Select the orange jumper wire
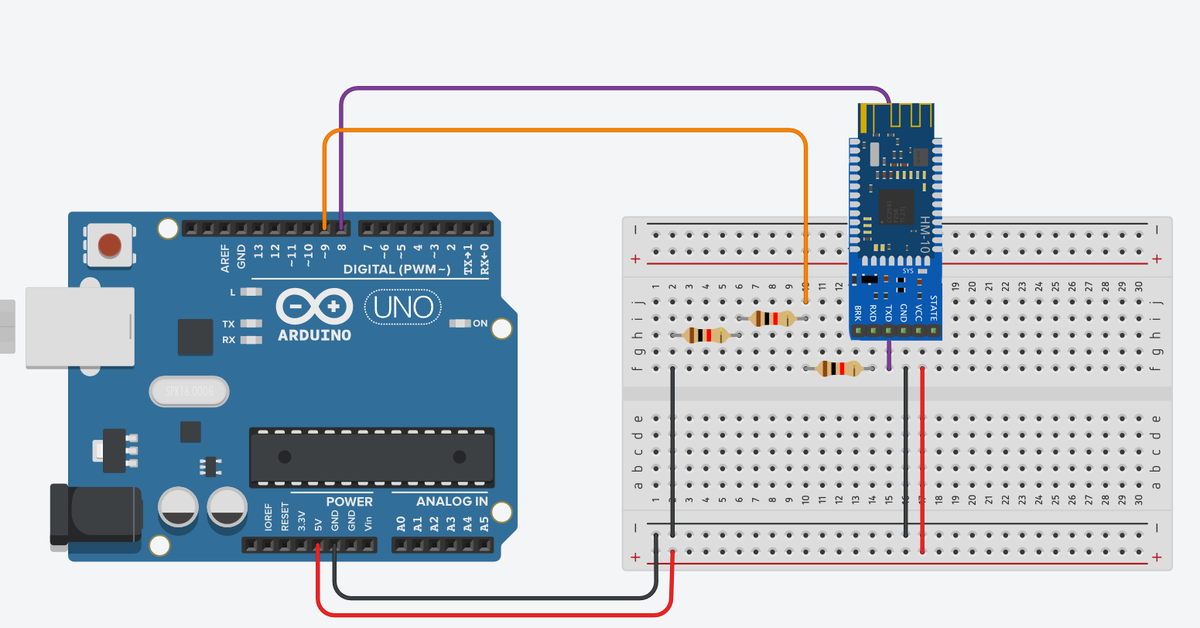 (565, 132)
